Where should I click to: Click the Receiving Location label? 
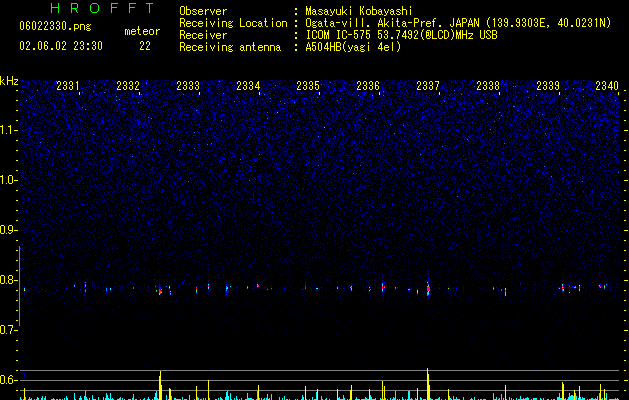233,23
